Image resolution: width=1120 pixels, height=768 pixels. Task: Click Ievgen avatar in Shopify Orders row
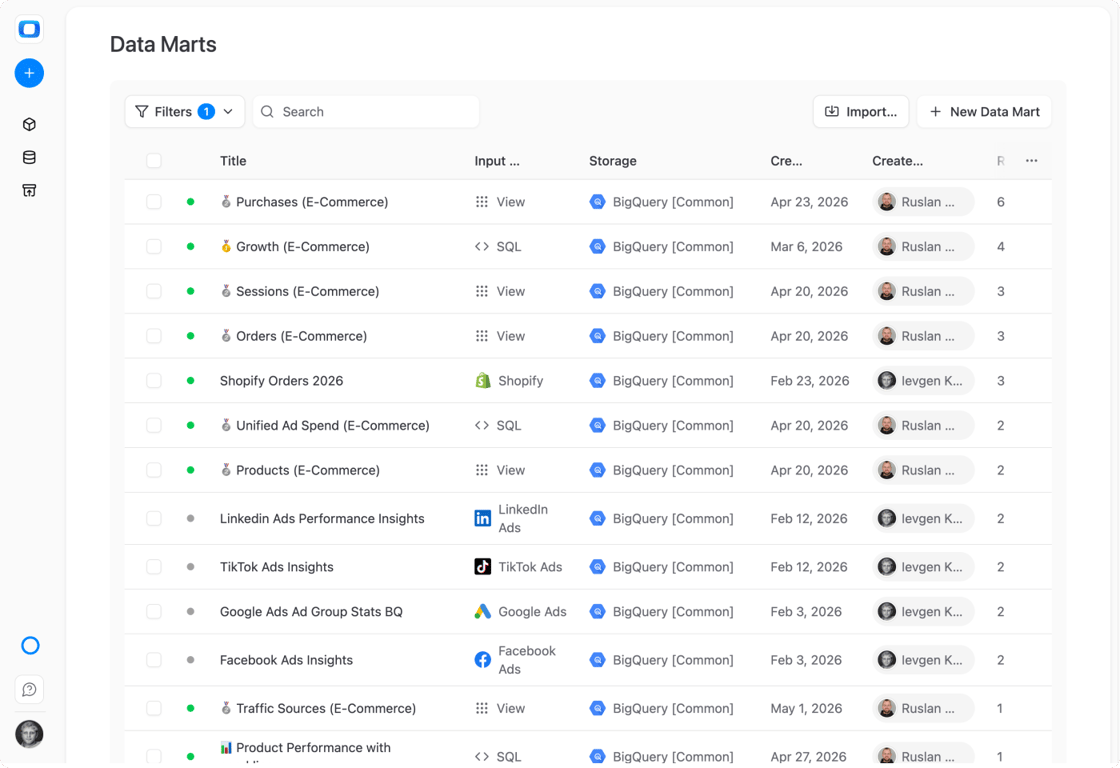pyautogui.click(x=886, y=381)
